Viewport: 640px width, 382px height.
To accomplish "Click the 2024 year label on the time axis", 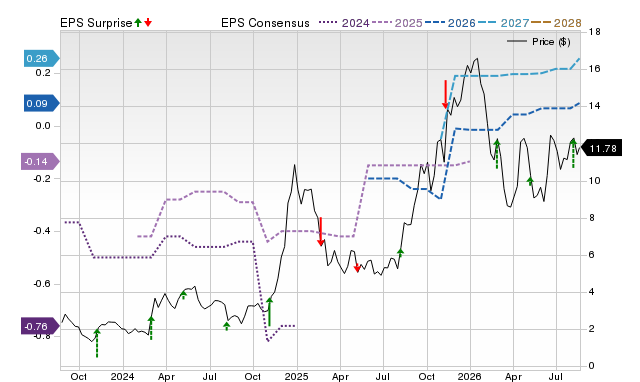I will point(122,376).
